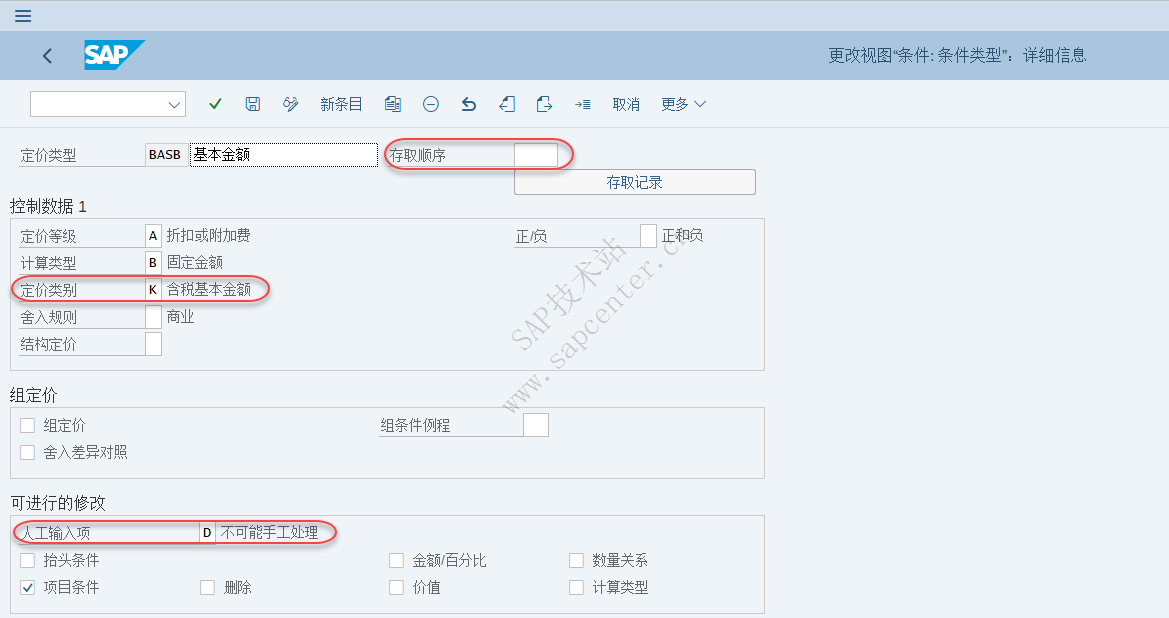The image size is (1169, 618).
Task: Toggle the 删除 checkbox
Action: [208, 587]
